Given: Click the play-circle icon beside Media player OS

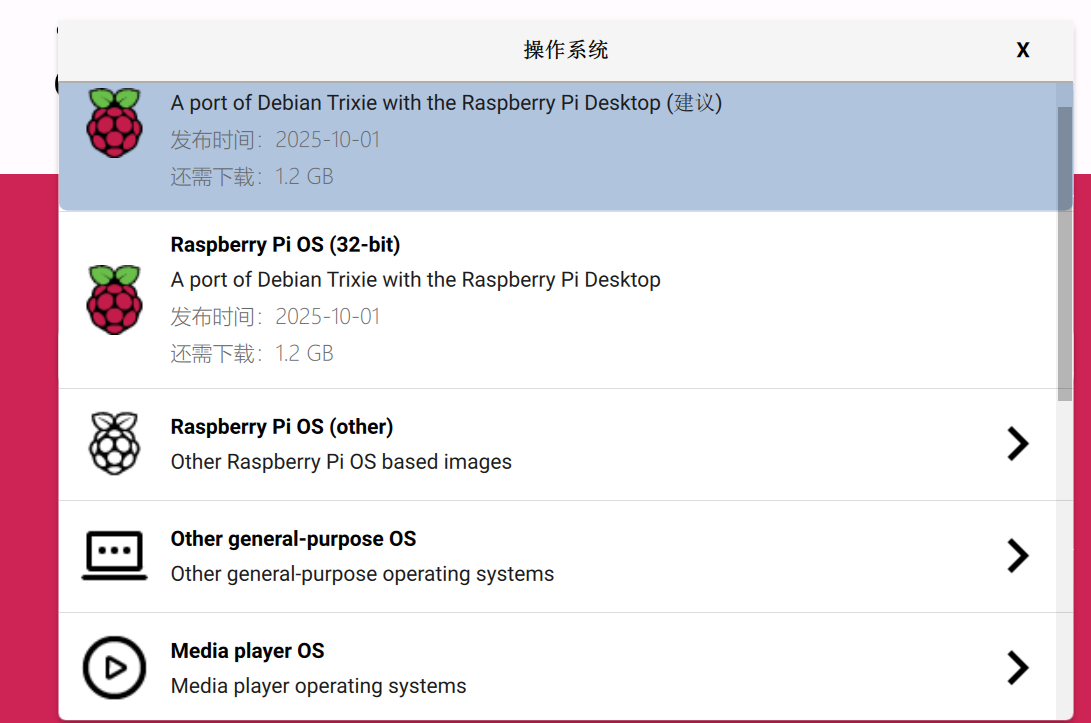Looking at the screenshot, I should 114,668.
